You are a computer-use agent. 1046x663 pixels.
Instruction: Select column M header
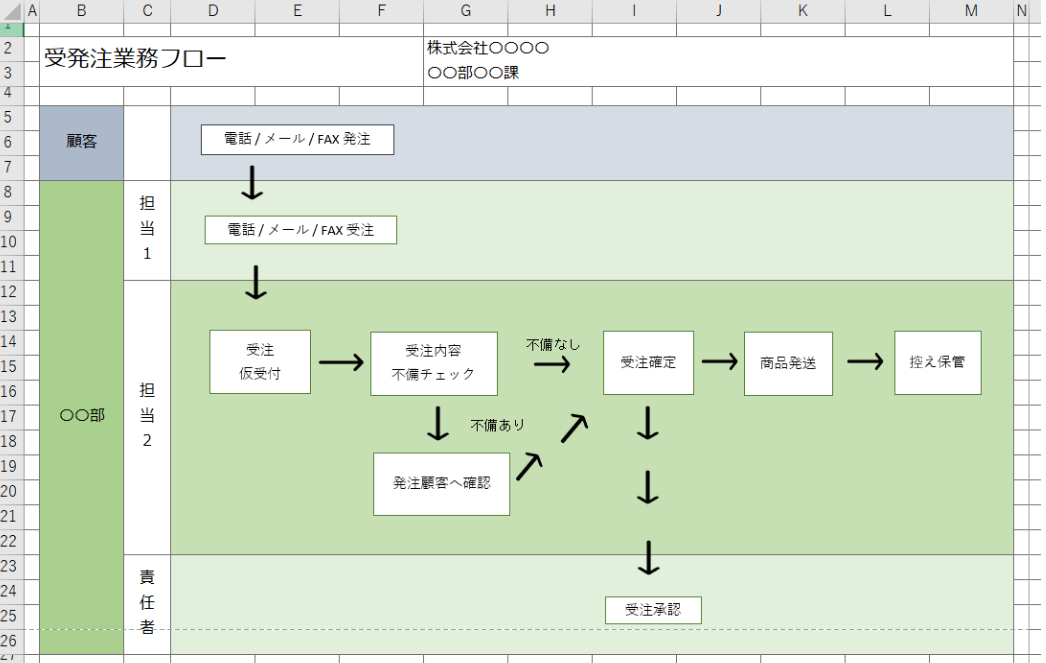971,11
